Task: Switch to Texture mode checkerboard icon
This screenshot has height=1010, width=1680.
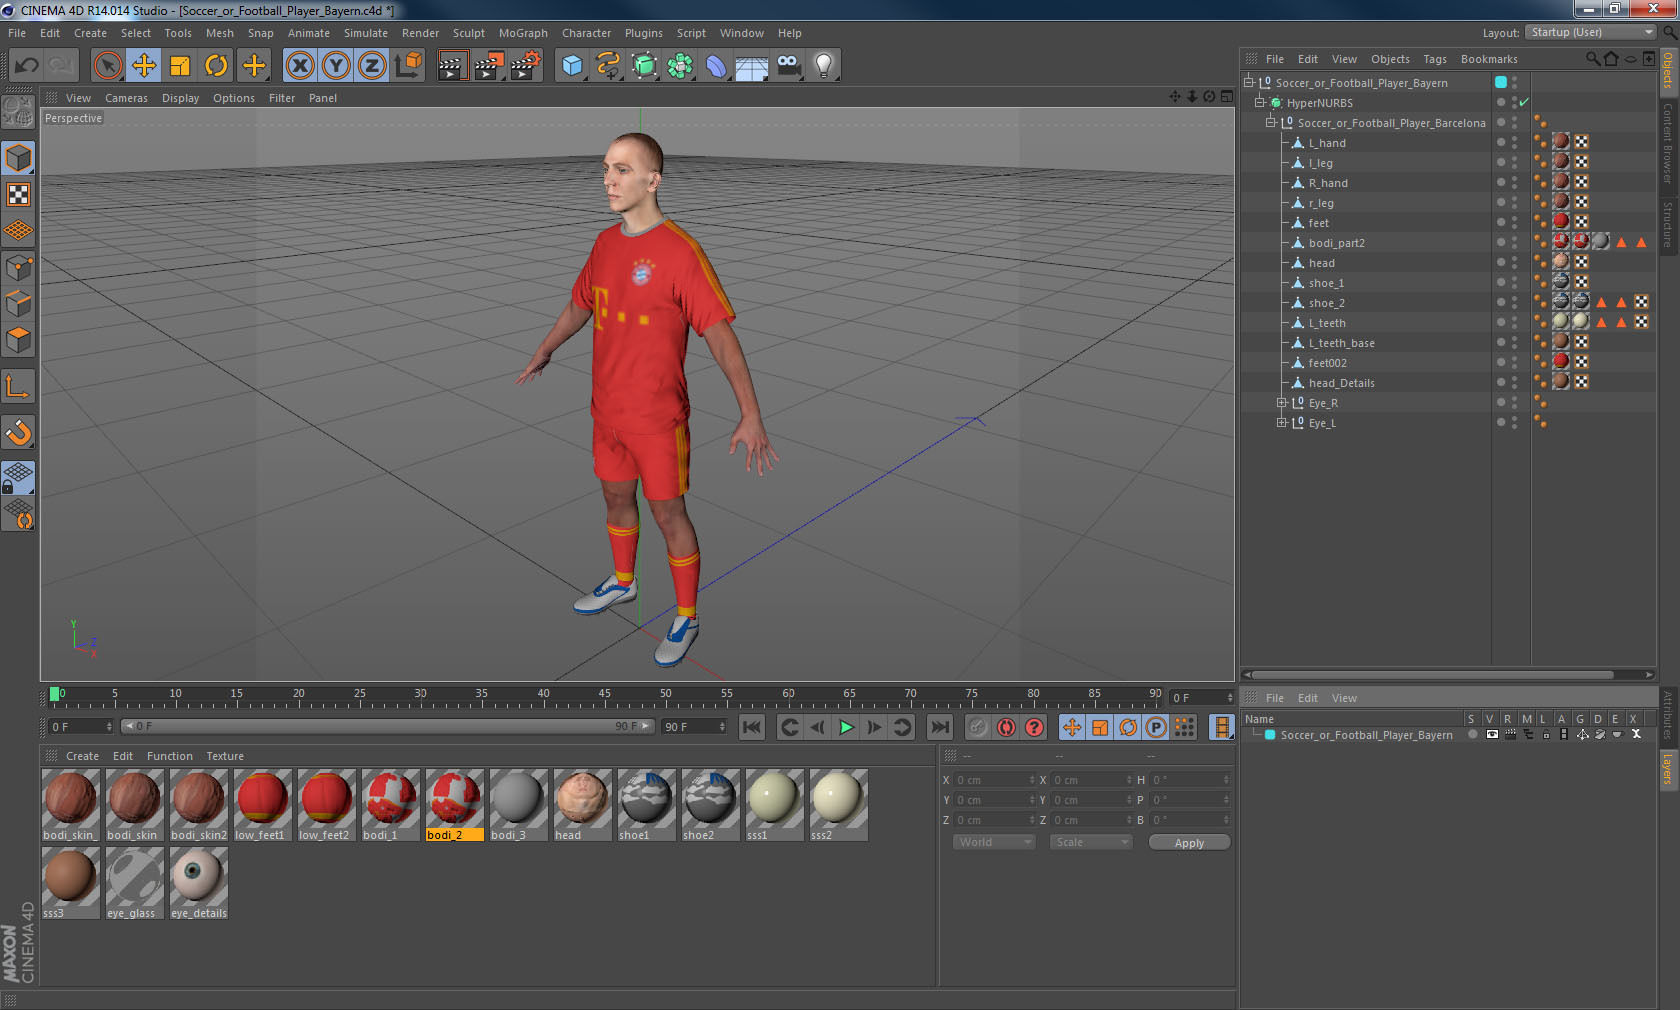Action: pos(18,194)
